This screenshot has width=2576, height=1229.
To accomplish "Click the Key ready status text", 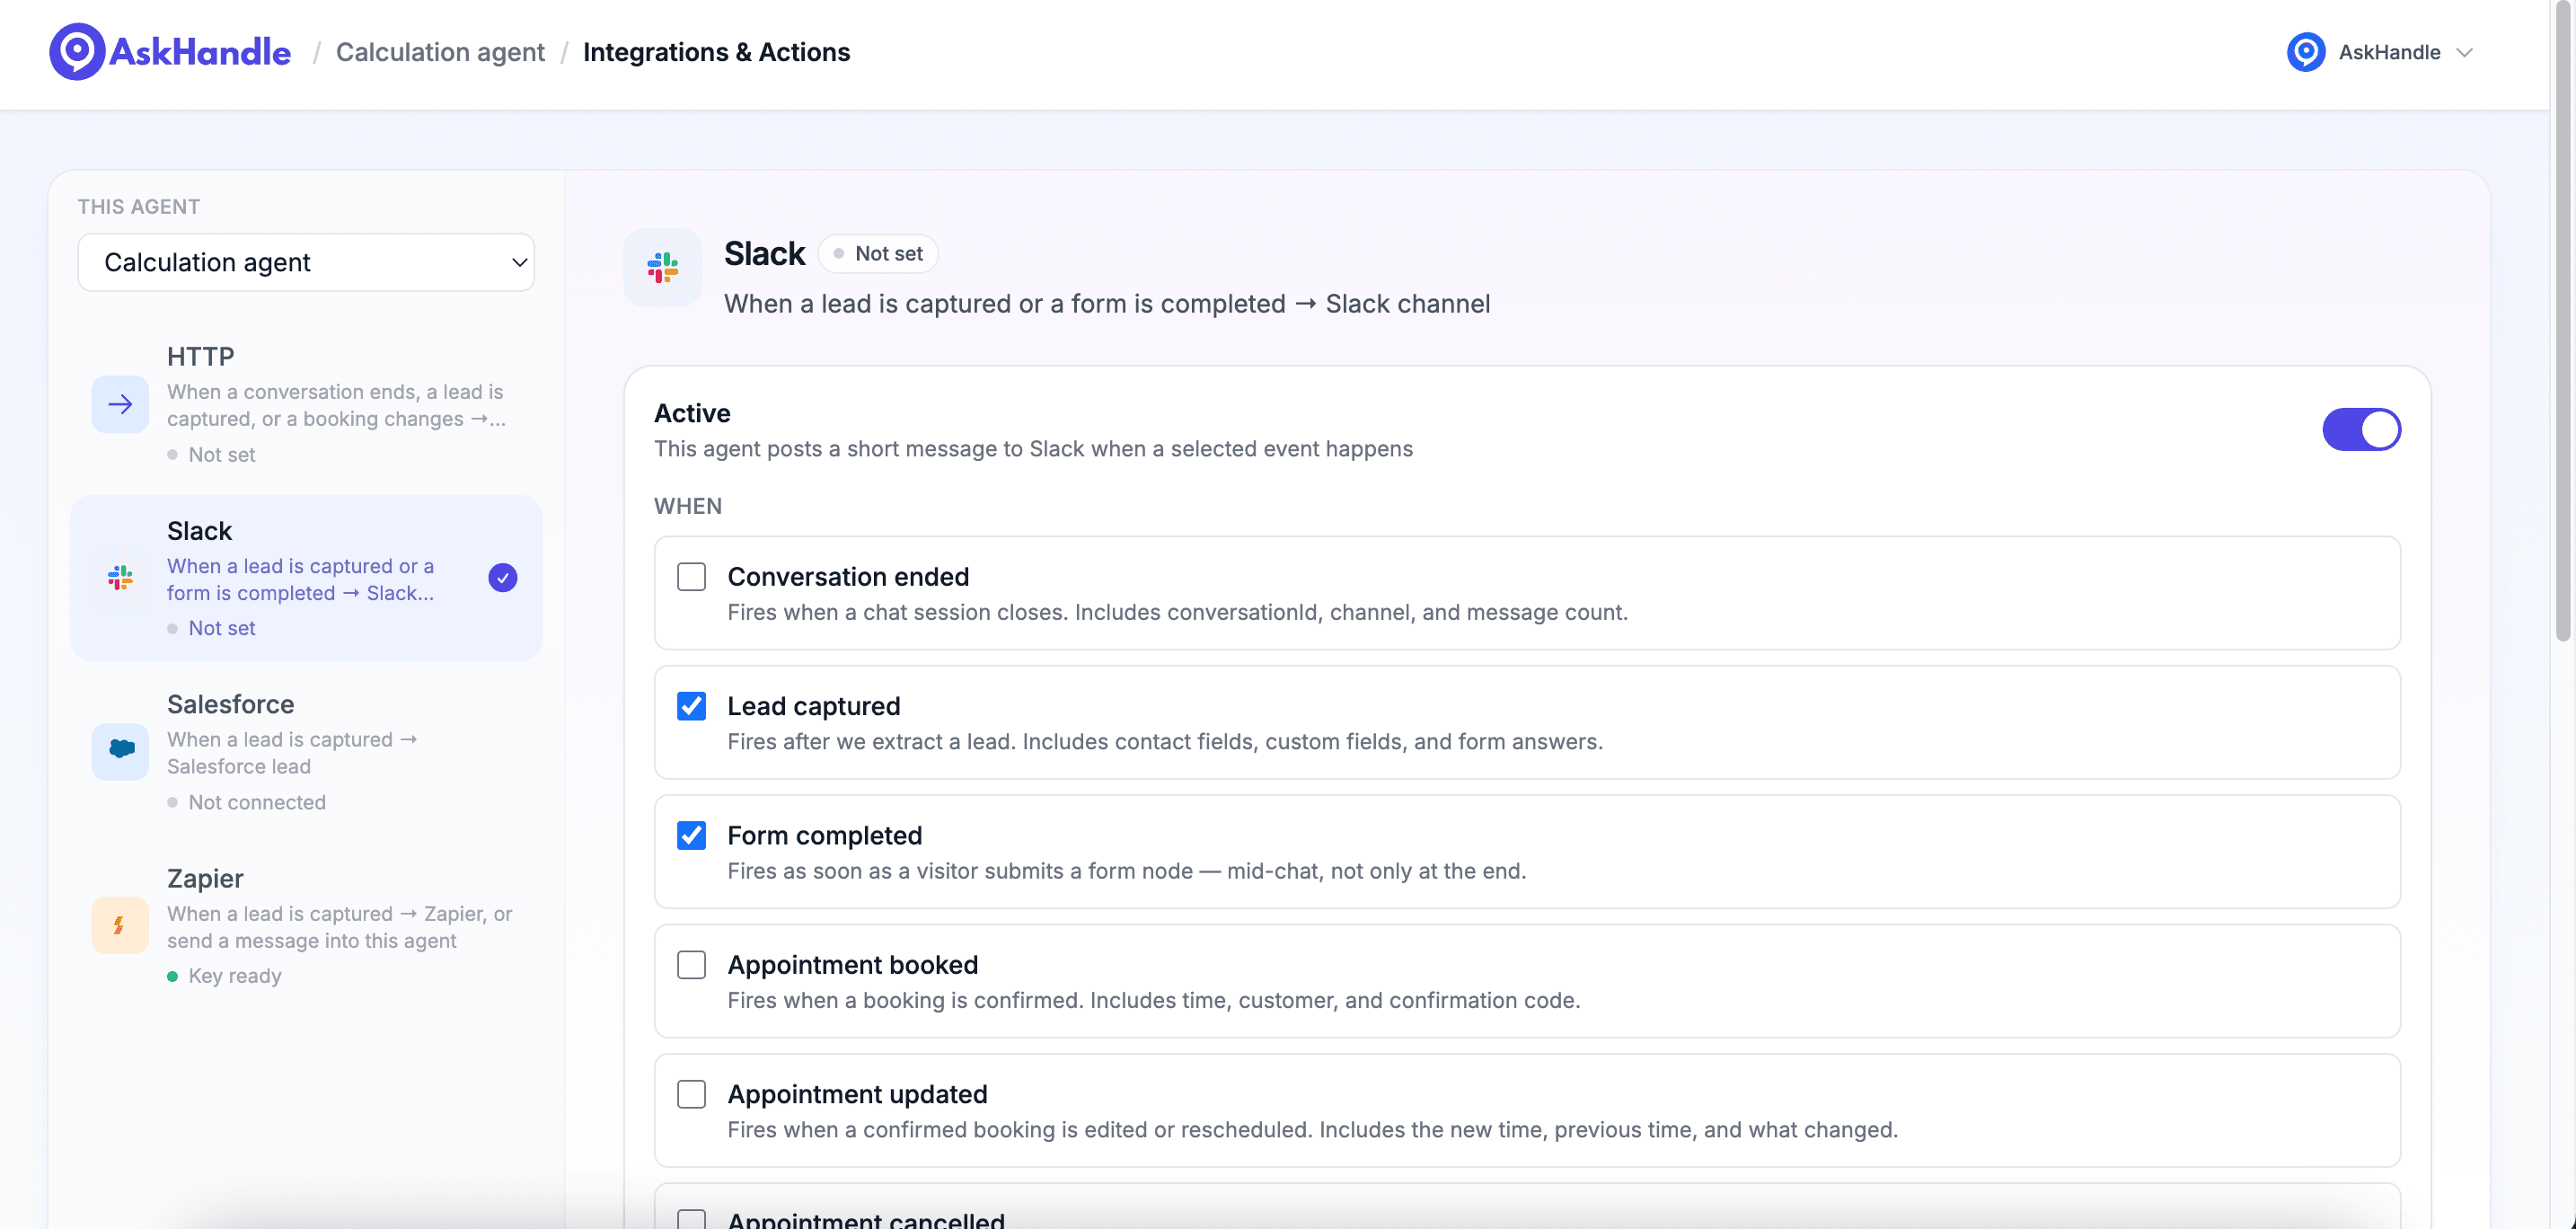I will tap(235, 976).
